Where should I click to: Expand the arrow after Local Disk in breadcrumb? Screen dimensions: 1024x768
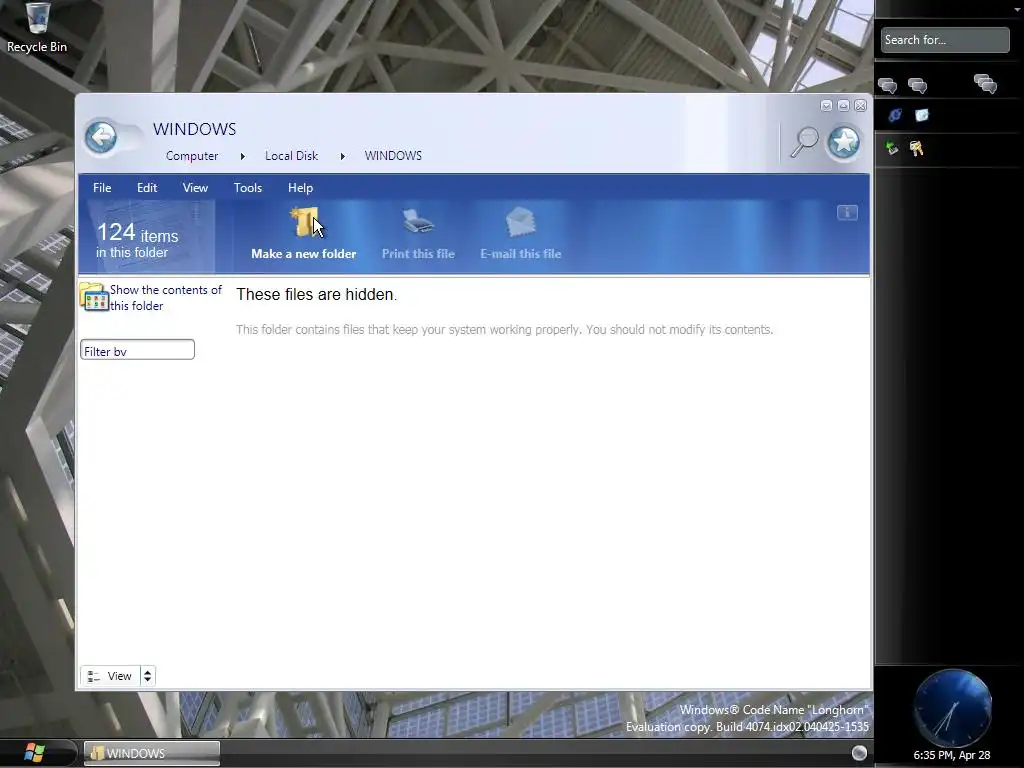pyautogui.click(x=342, y=156)
